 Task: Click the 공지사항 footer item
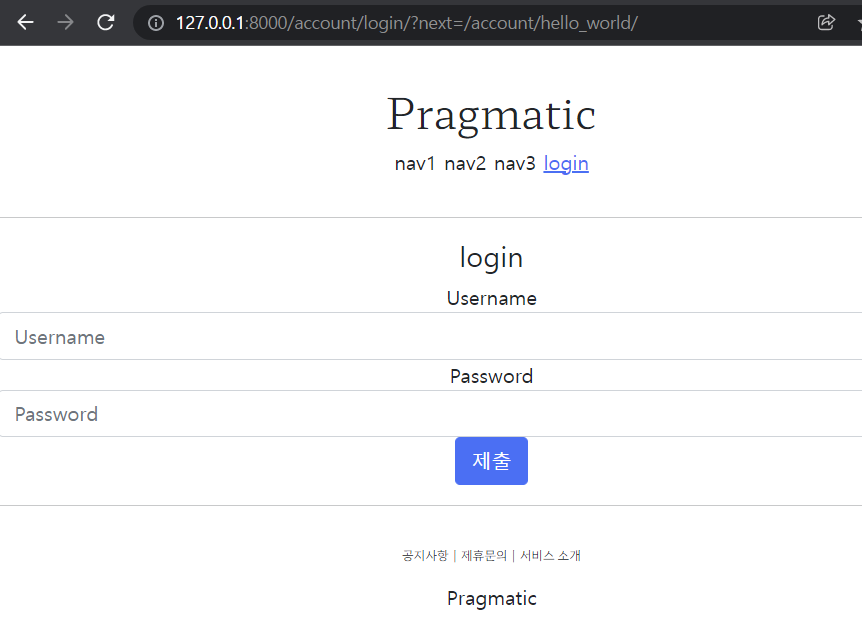coord(425,556)
